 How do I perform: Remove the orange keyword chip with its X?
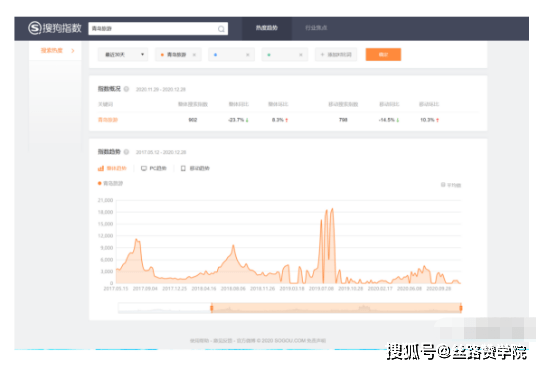(x=194, y=55)
